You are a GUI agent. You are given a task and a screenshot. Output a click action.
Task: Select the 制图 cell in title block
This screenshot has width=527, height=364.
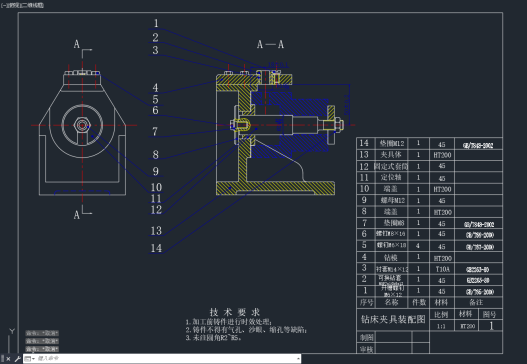coord(366,337)
